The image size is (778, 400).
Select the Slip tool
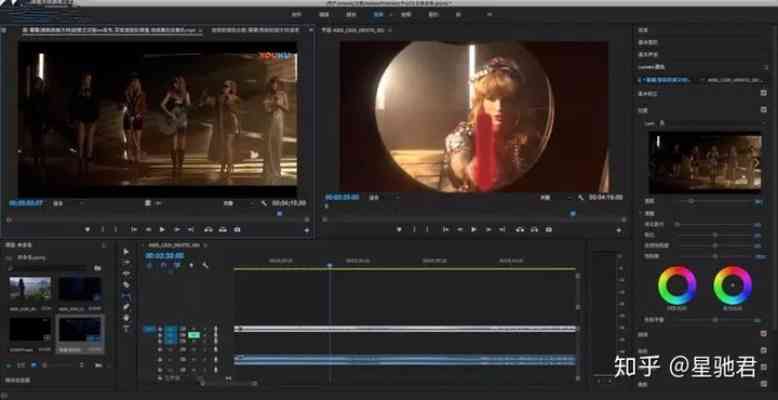[x=126, y=295]
